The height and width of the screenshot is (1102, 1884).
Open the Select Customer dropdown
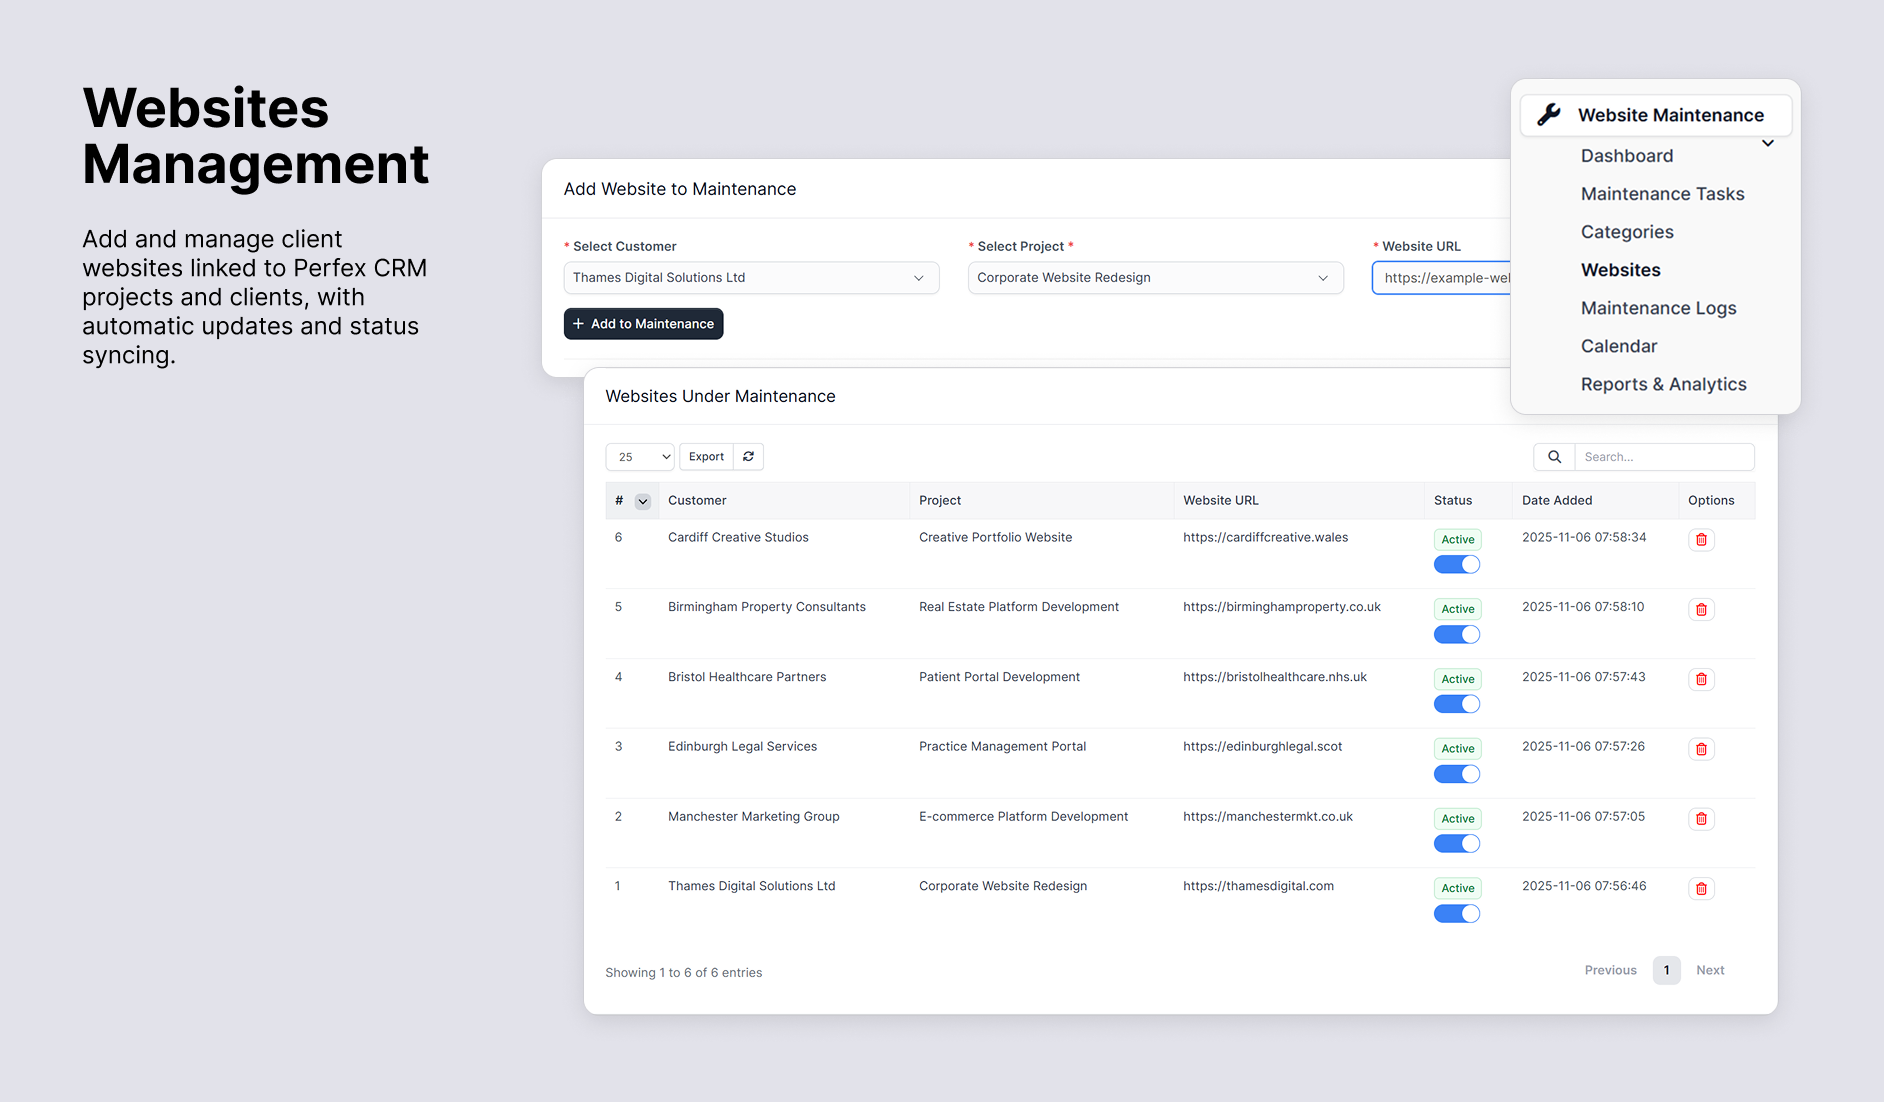pos(750,277)
